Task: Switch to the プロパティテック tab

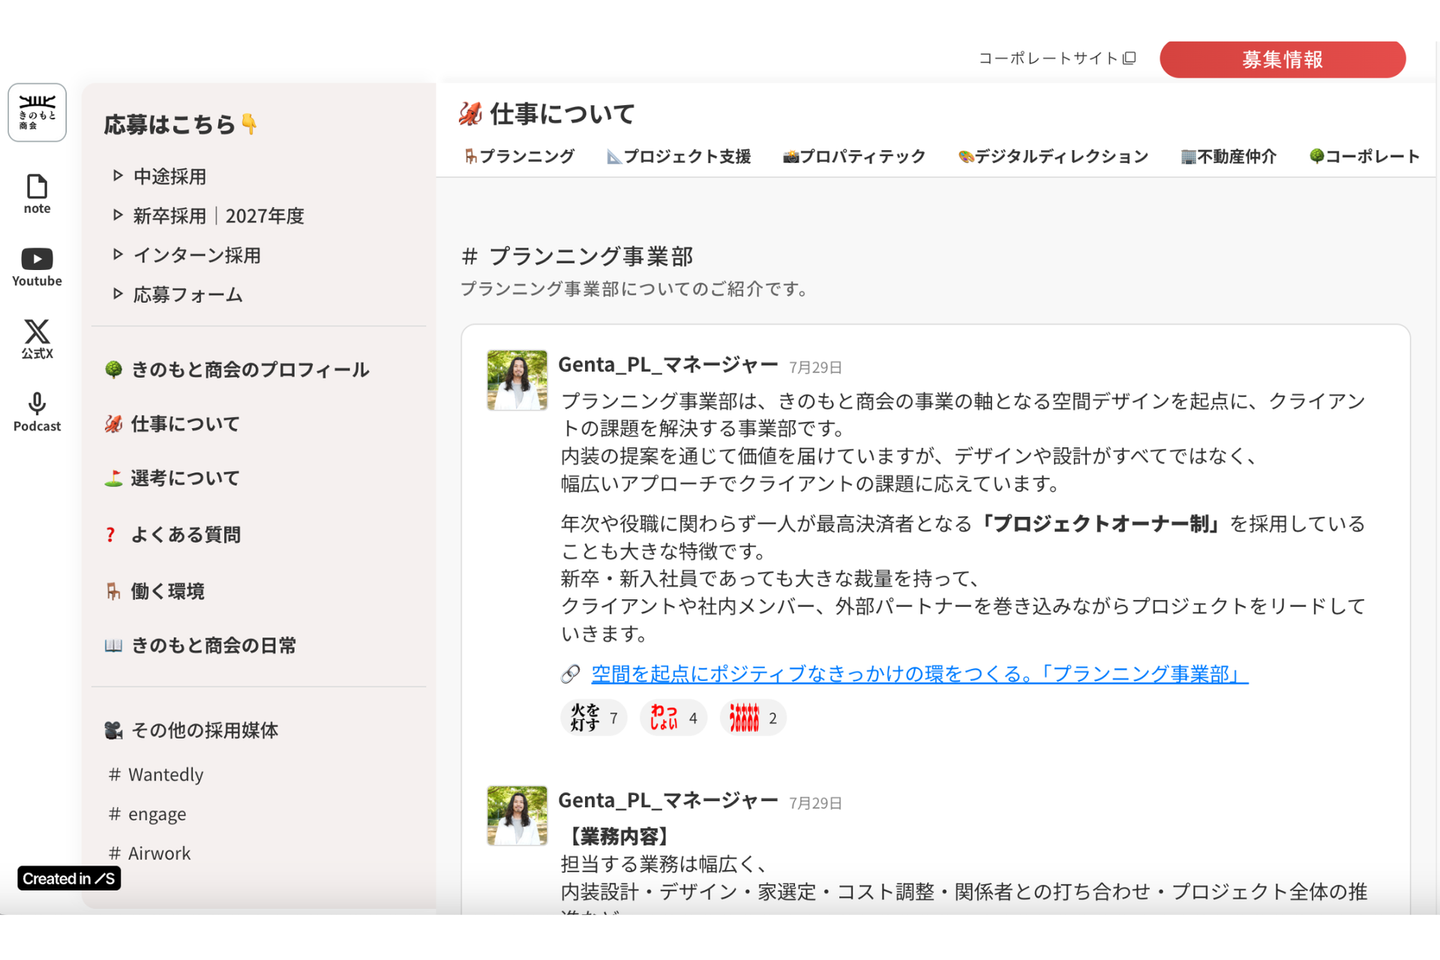Action: pyautogui.click(x=854, y=156)
